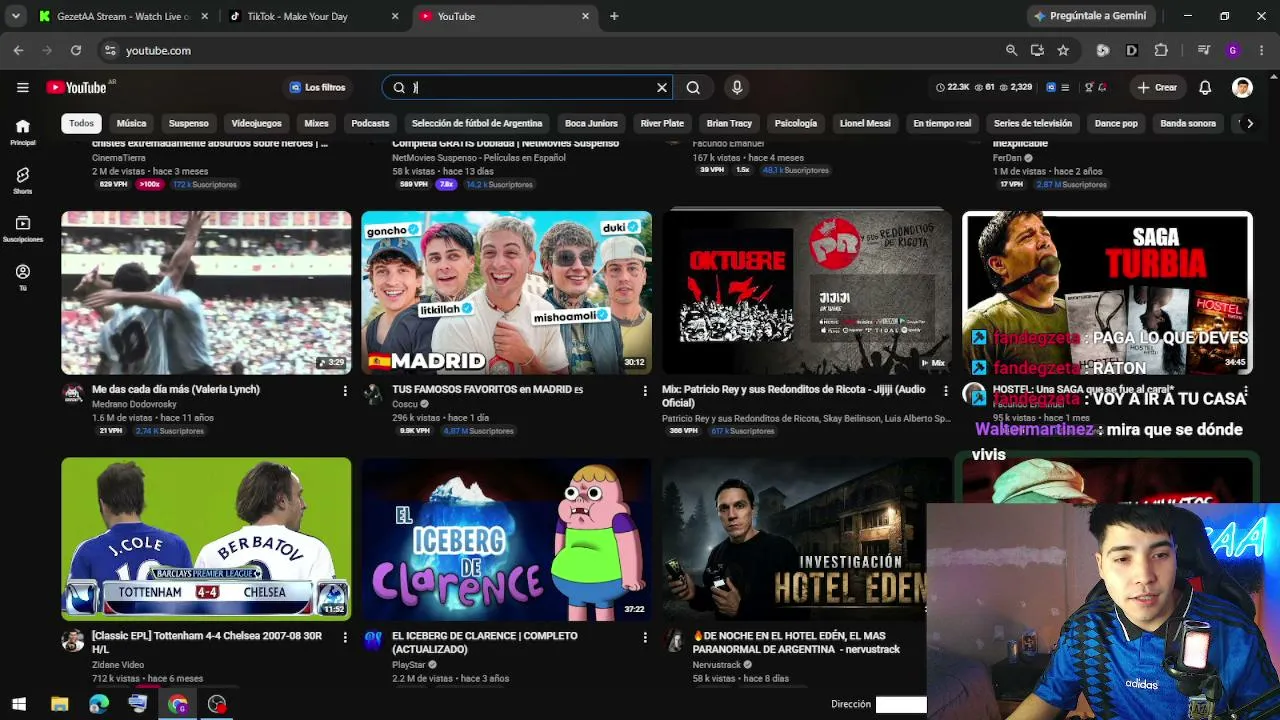Screen dimensions: 1280x720
Task: Go back in browser history
Action: point(18,50)
